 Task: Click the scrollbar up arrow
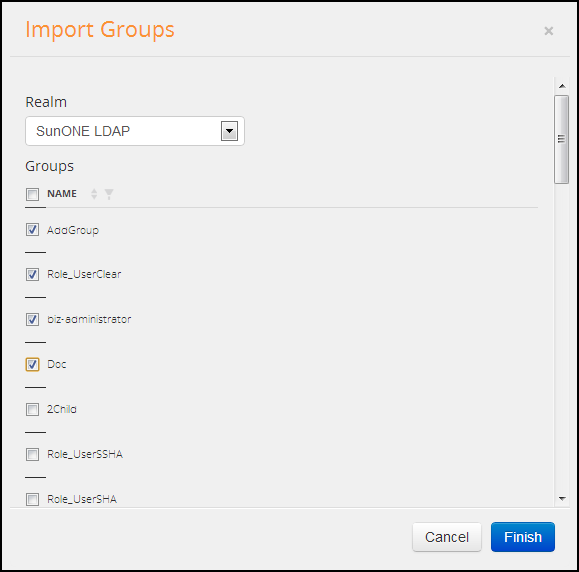[562, 86]
